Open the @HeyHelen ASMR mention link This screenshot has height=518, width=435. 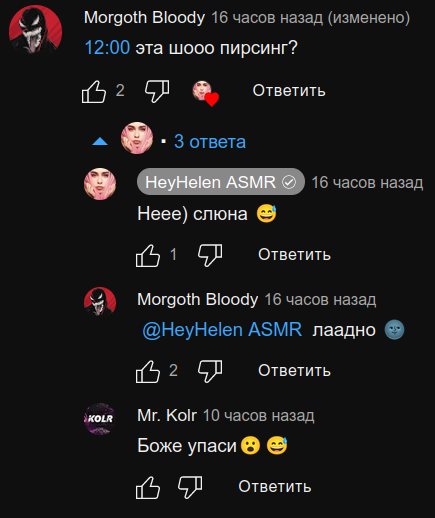click(x=222, y=330)
